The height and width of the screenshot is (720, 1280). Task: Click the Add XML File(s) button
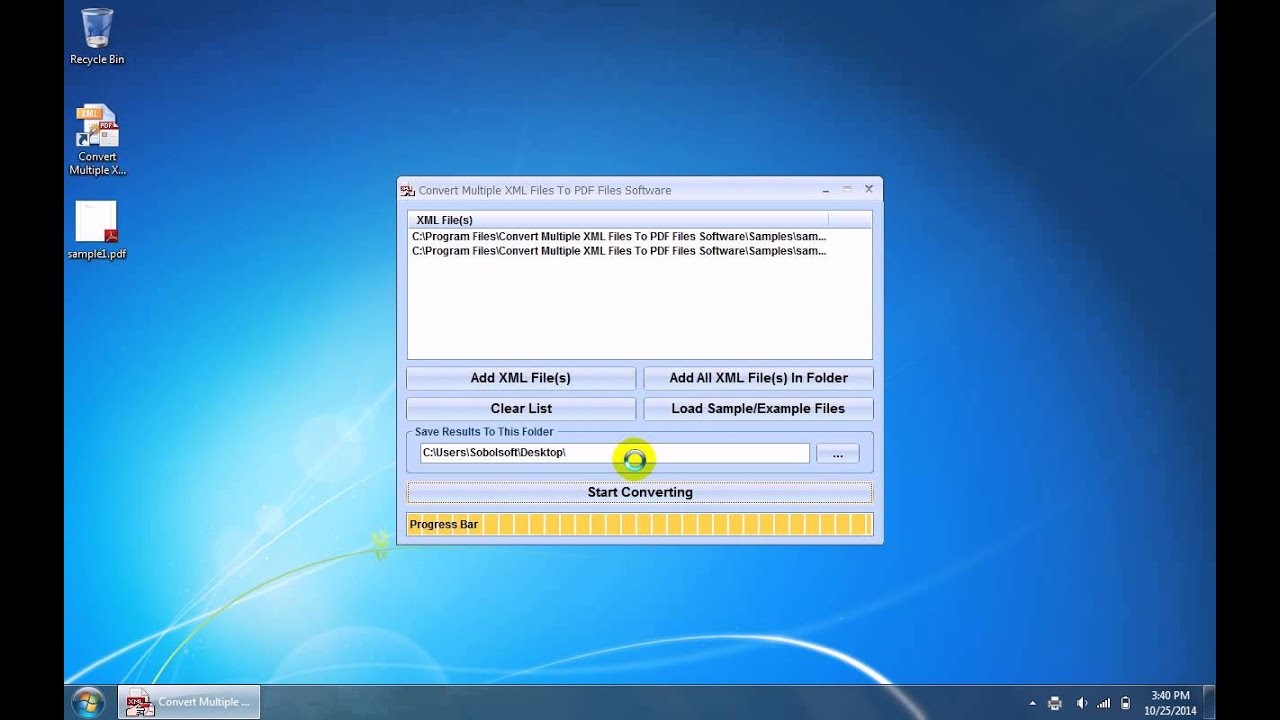tap(520, 378)
